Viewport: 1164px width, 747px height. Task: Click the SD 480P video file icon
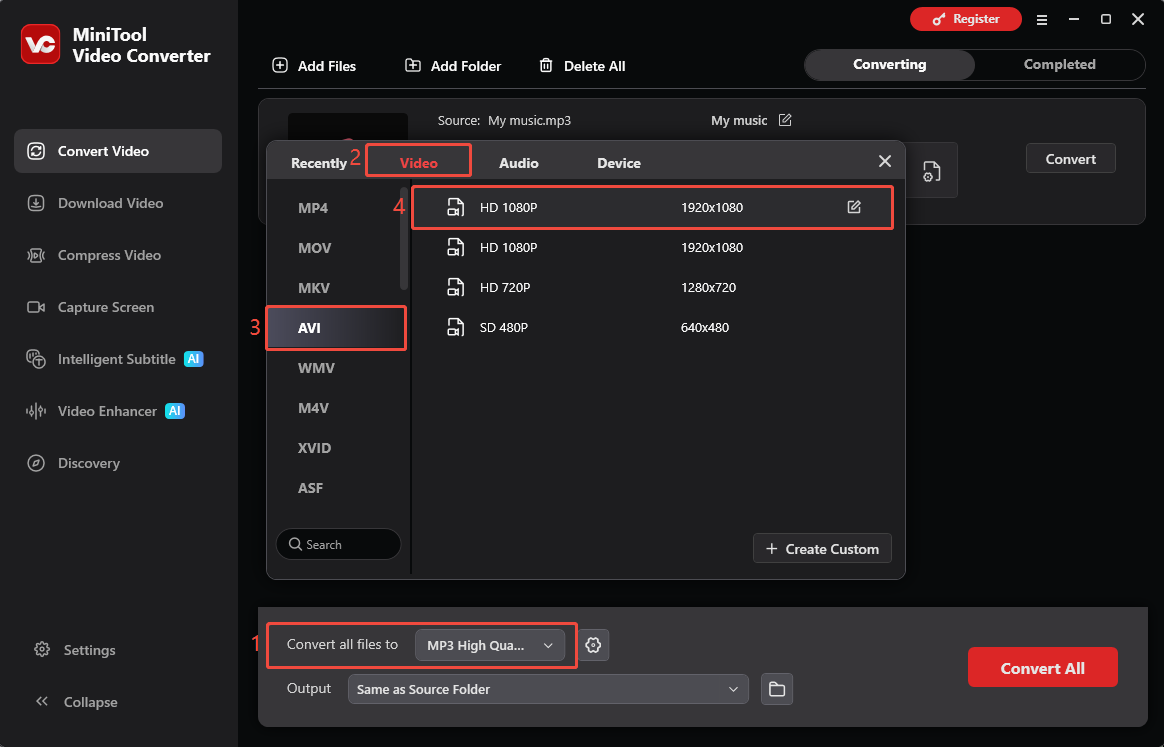[x=455, y=327]
